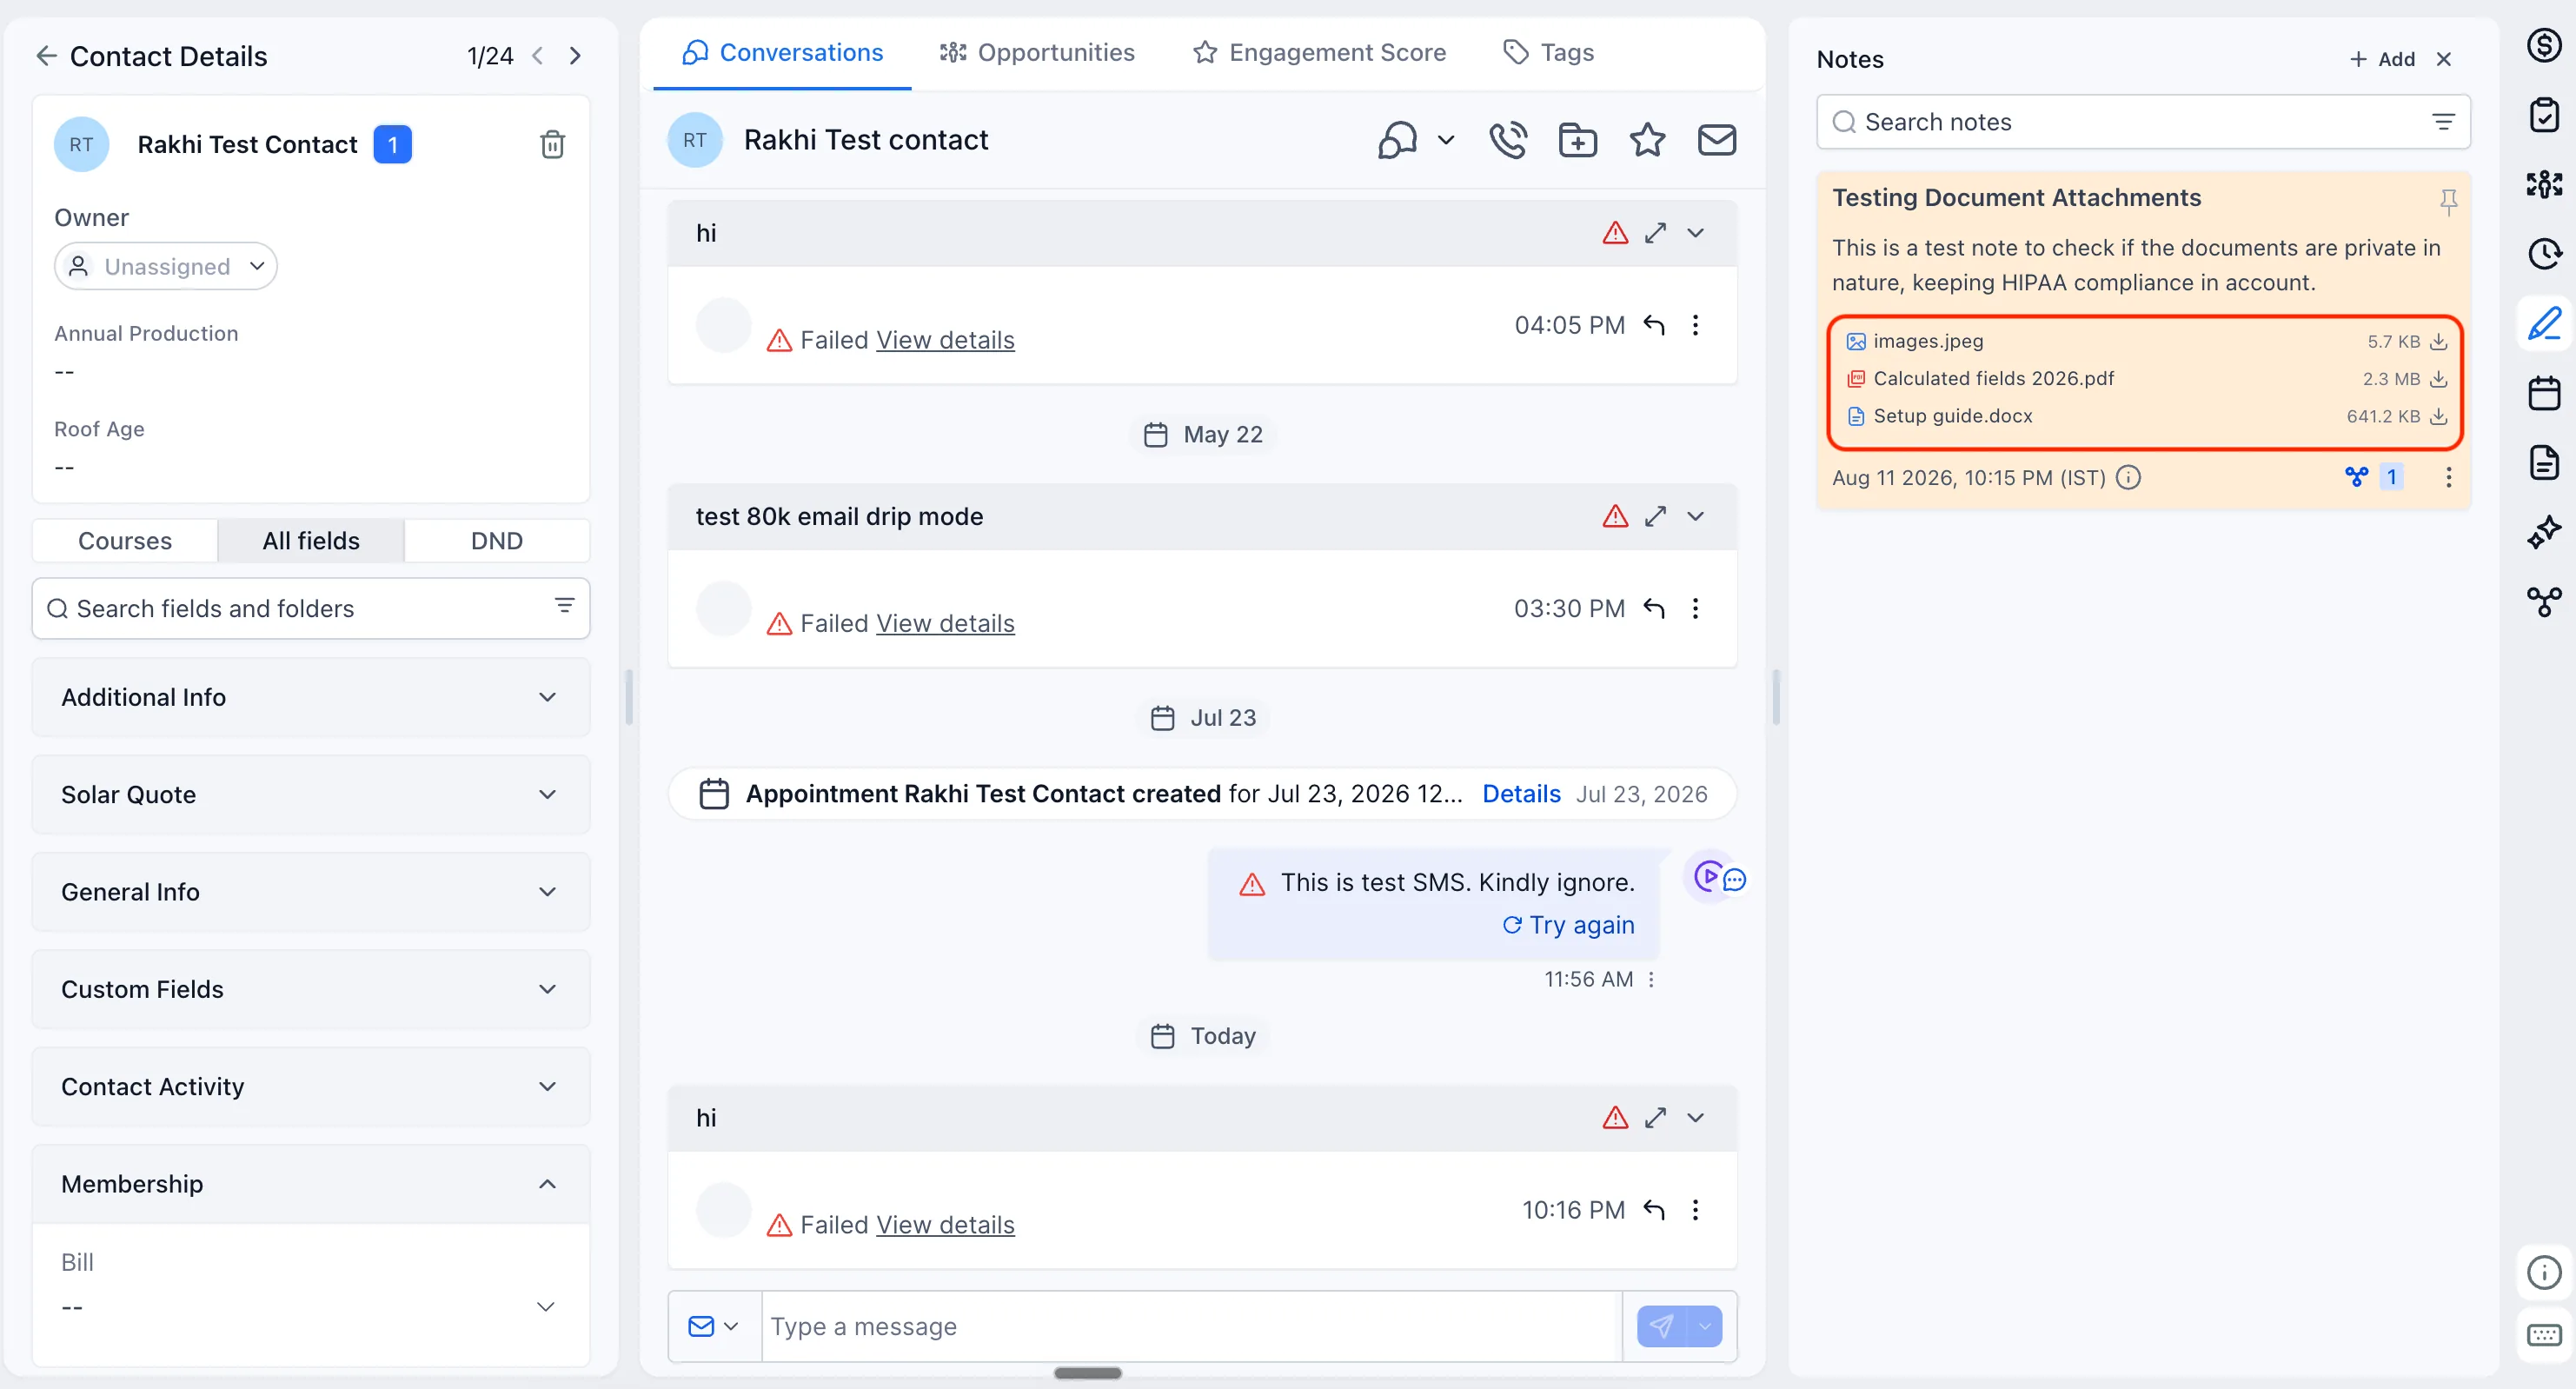Download images.jpeg attachment

pyautogui.click(x=2438, y=342)
